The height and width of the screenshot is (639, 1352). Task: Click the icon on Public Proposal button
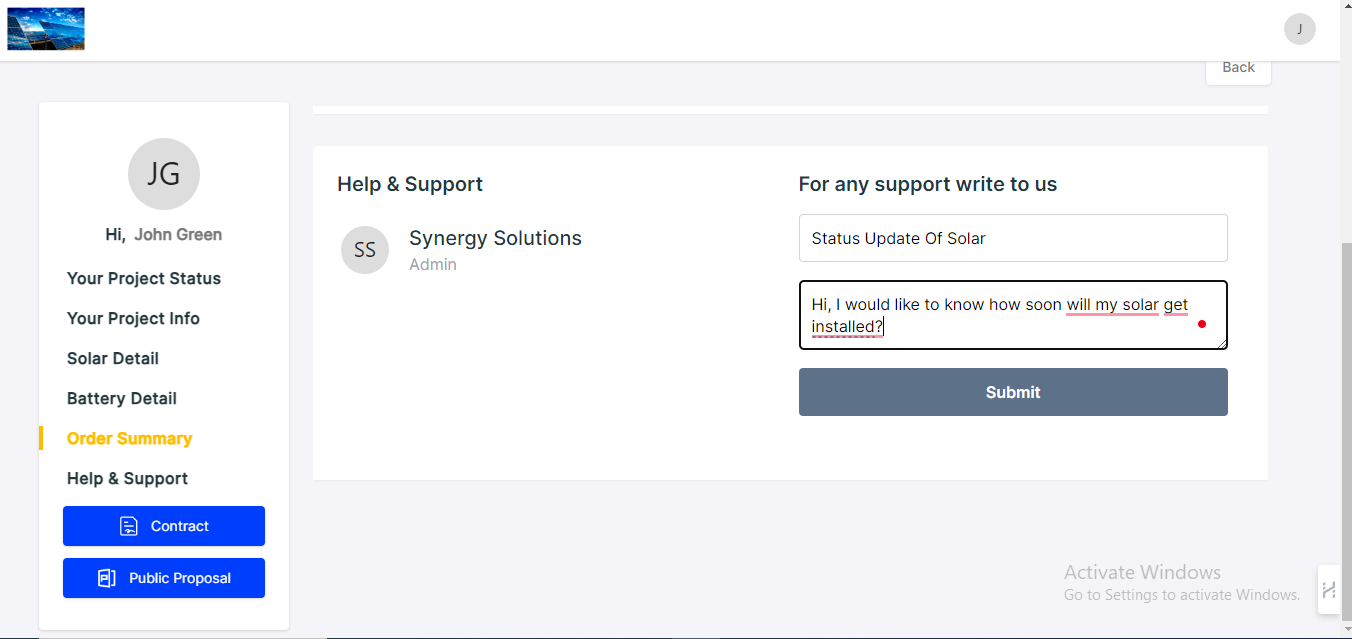pos(105,578)
